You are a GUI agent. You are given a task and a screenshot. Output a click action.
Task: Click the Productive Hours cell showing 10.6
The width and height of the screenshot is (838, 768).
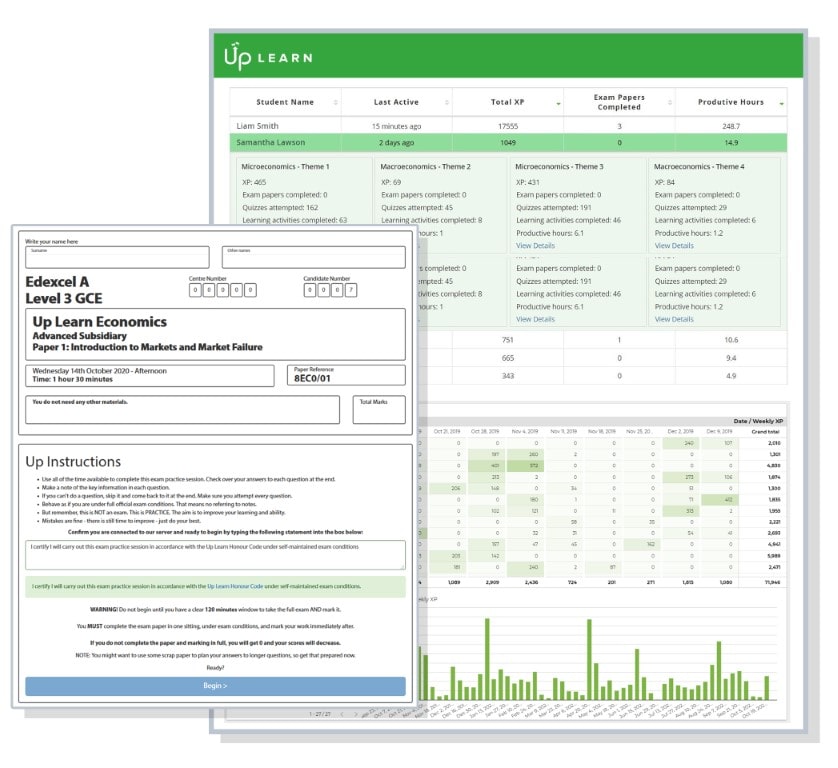tap(731, 340)
